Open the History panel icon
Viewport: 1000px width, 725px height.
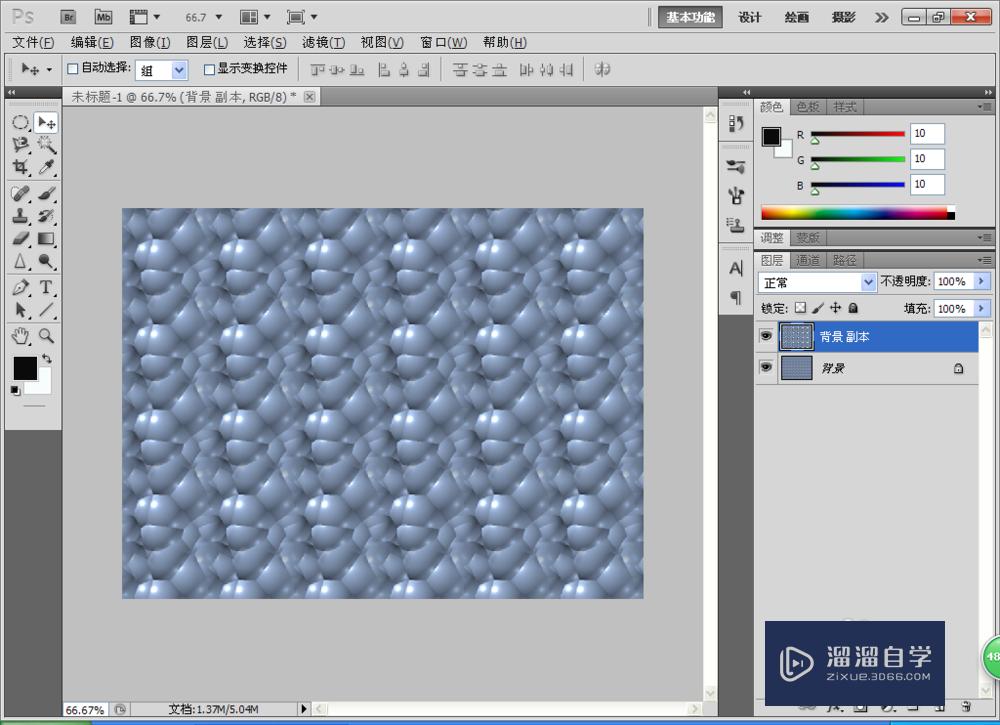[736, 123]
